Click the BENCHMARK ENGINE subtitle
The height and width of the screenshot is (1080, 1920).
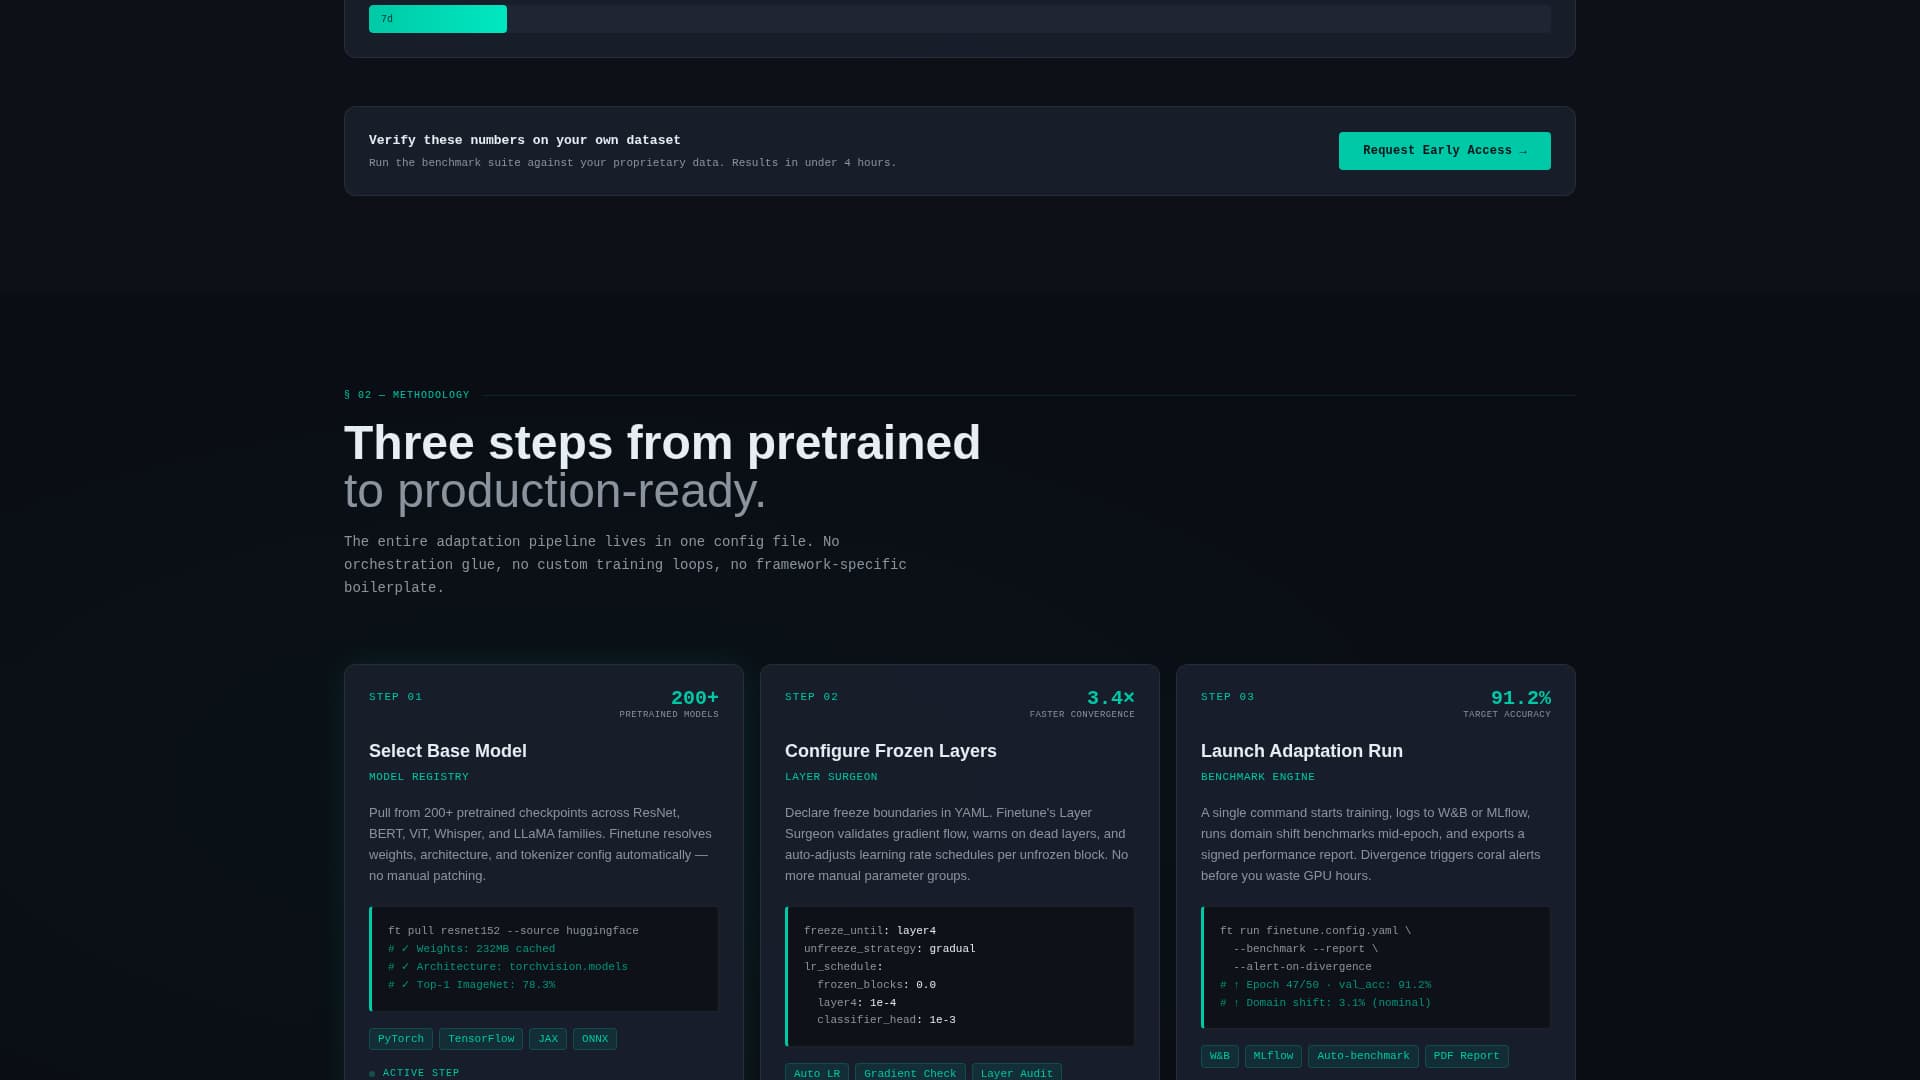click(1258, 777)
